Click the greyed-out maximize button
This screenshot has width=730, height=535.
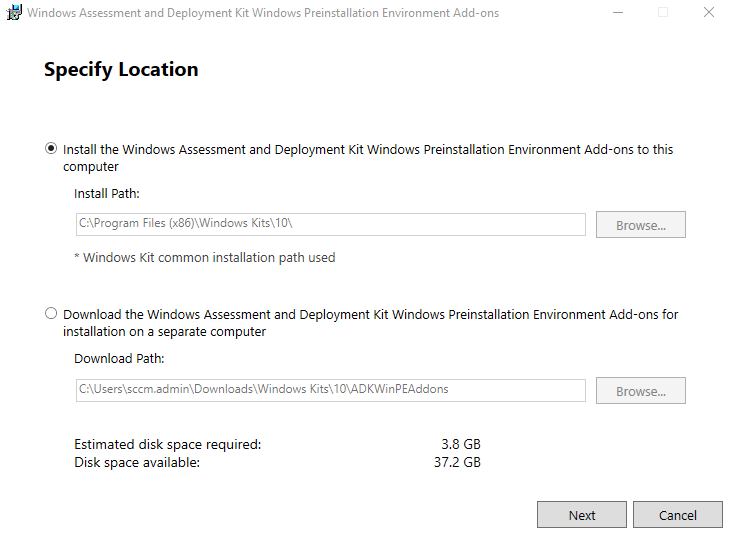(x=662, y=13)
